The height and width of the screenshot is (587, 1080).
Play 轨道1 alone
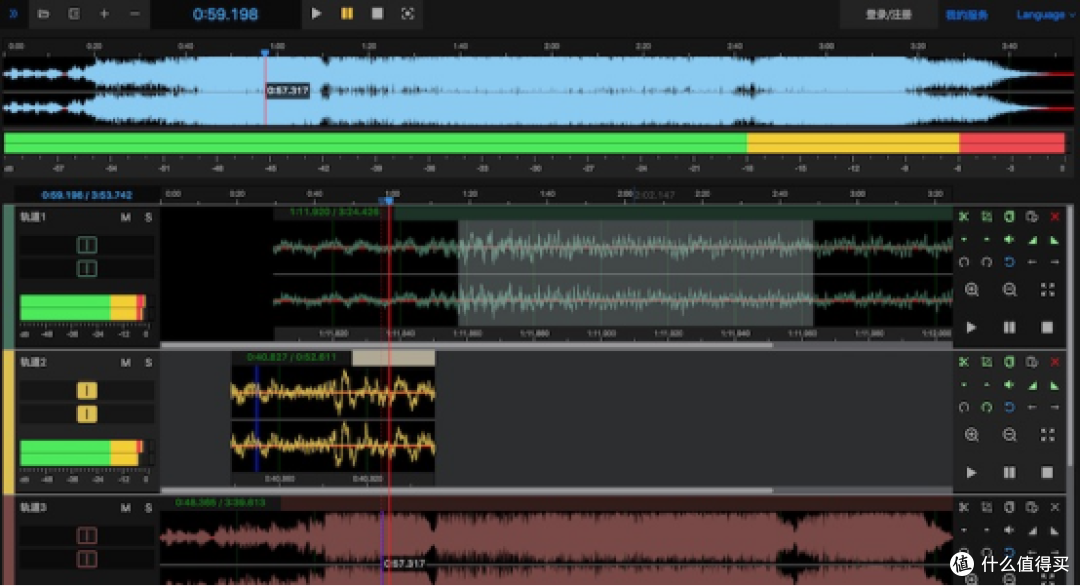[x=972, y=327]
